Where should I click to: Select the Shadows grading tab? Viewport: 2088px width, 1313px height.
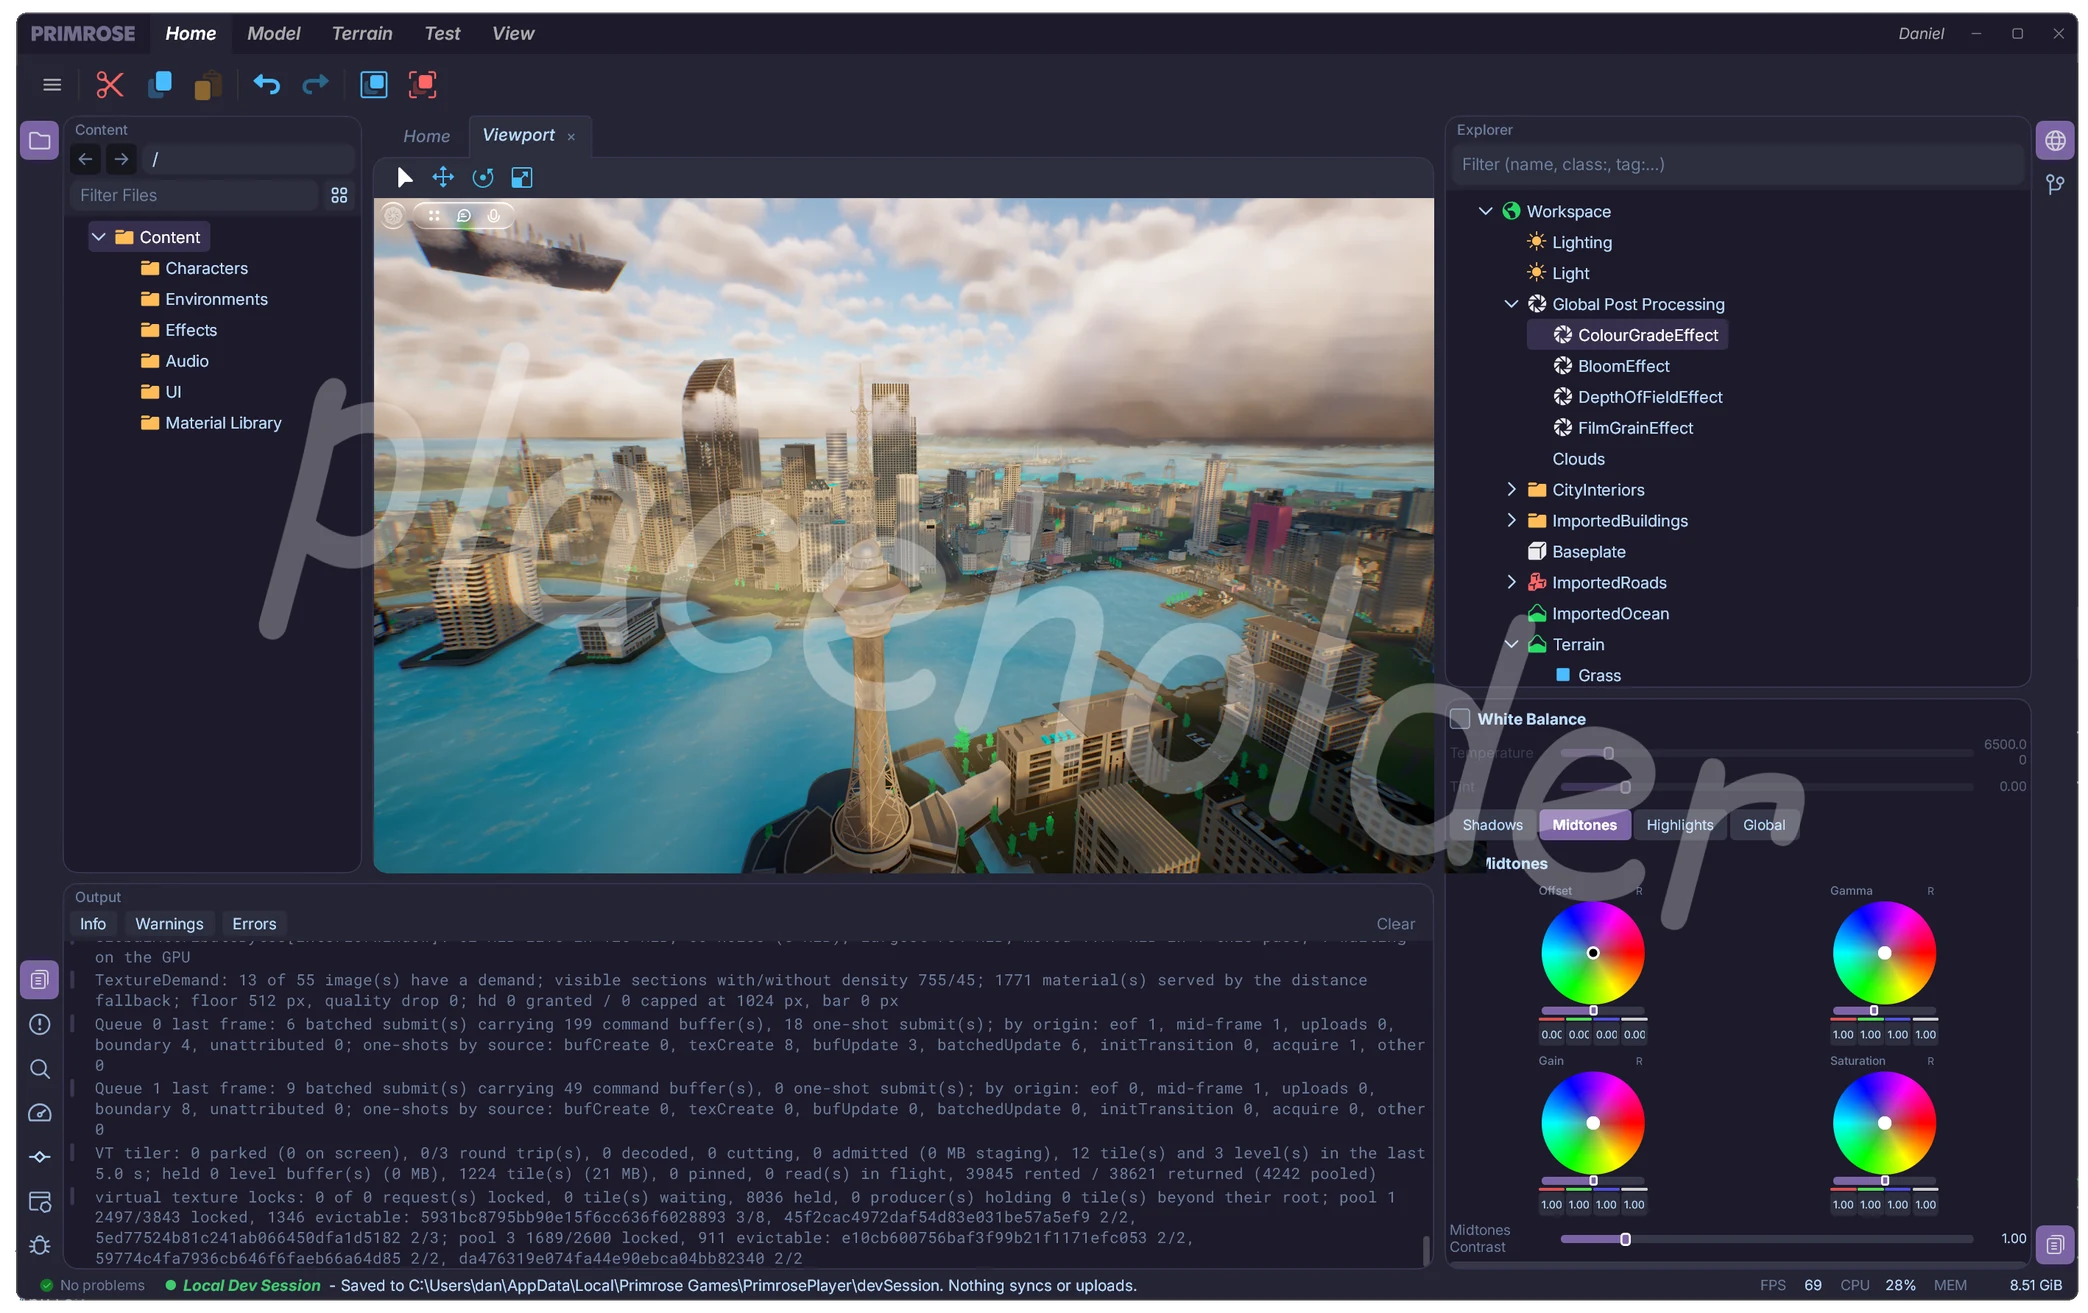1492,825
